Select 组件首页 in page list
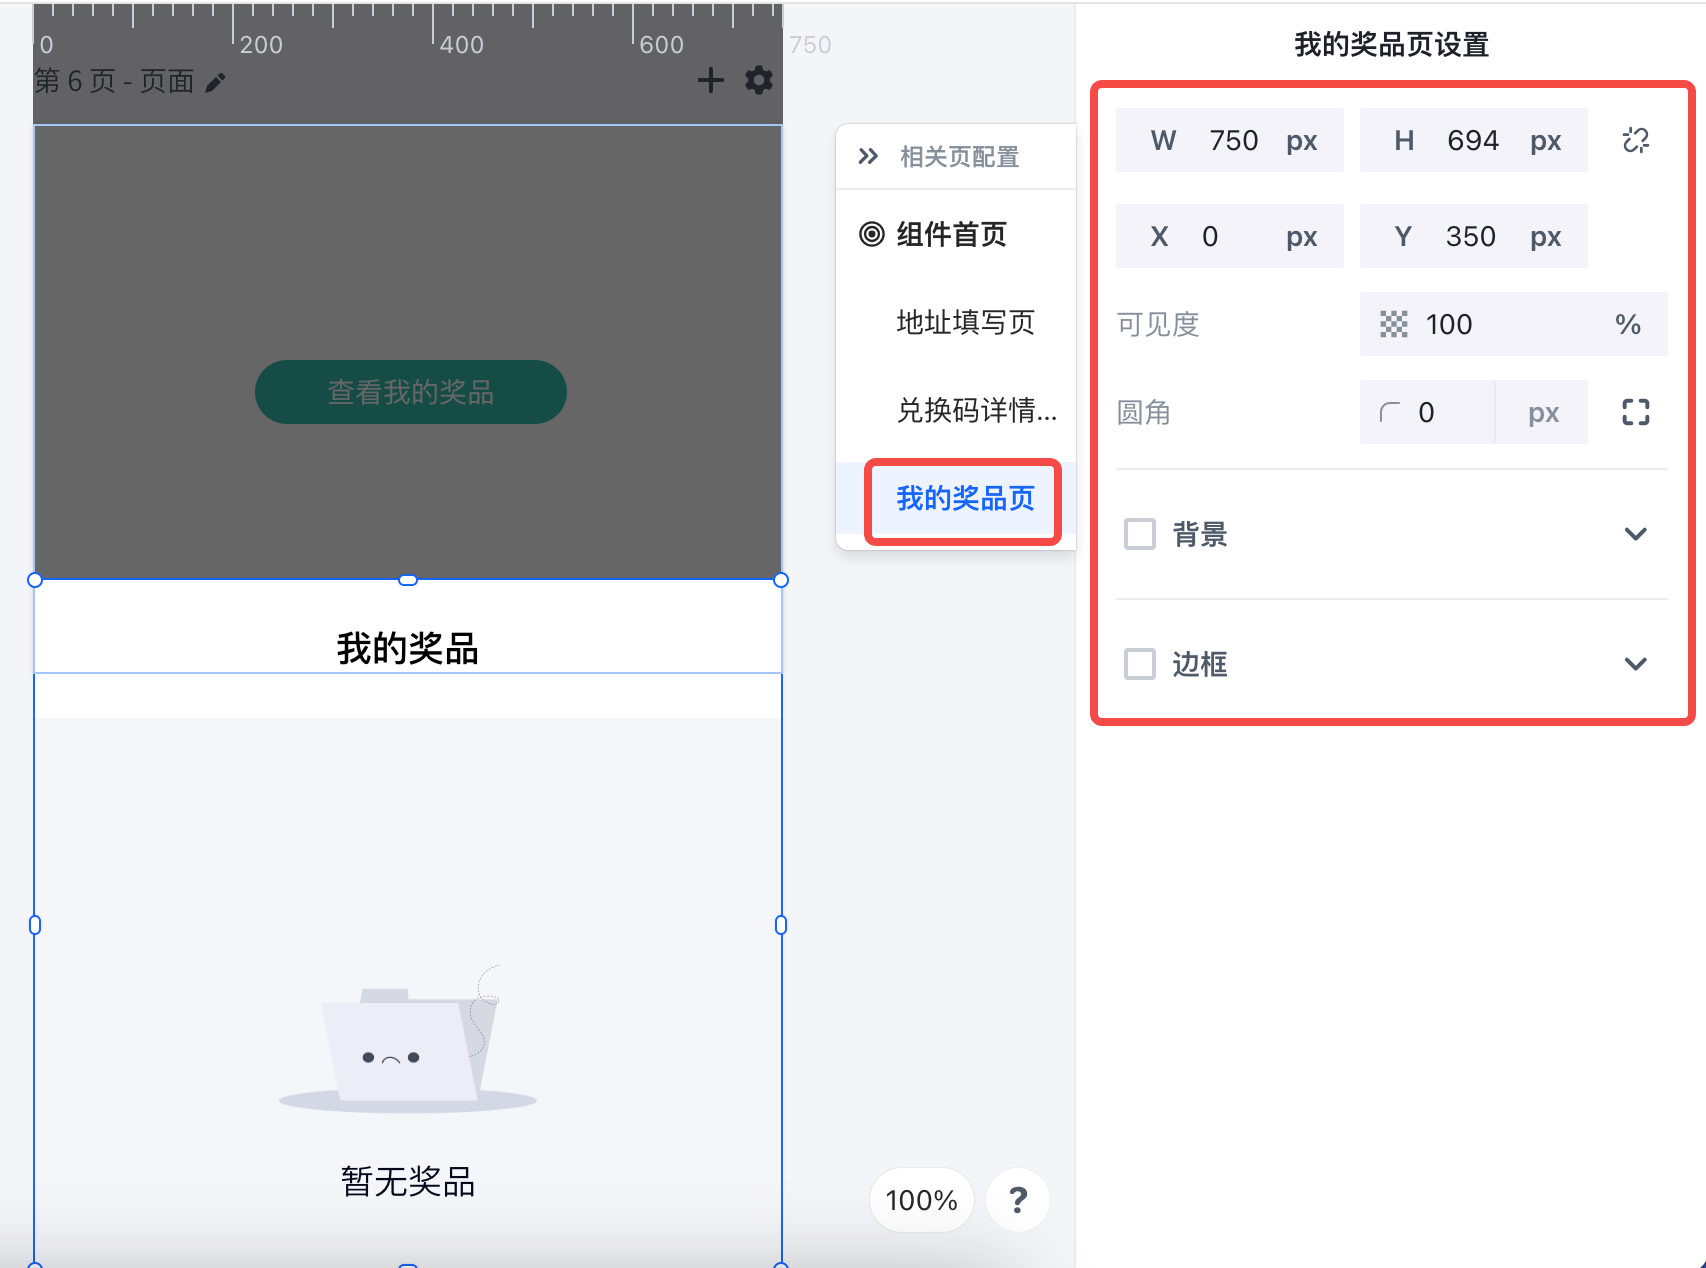The height and width of the screenshot is (1268, 1706). [951, 234]
